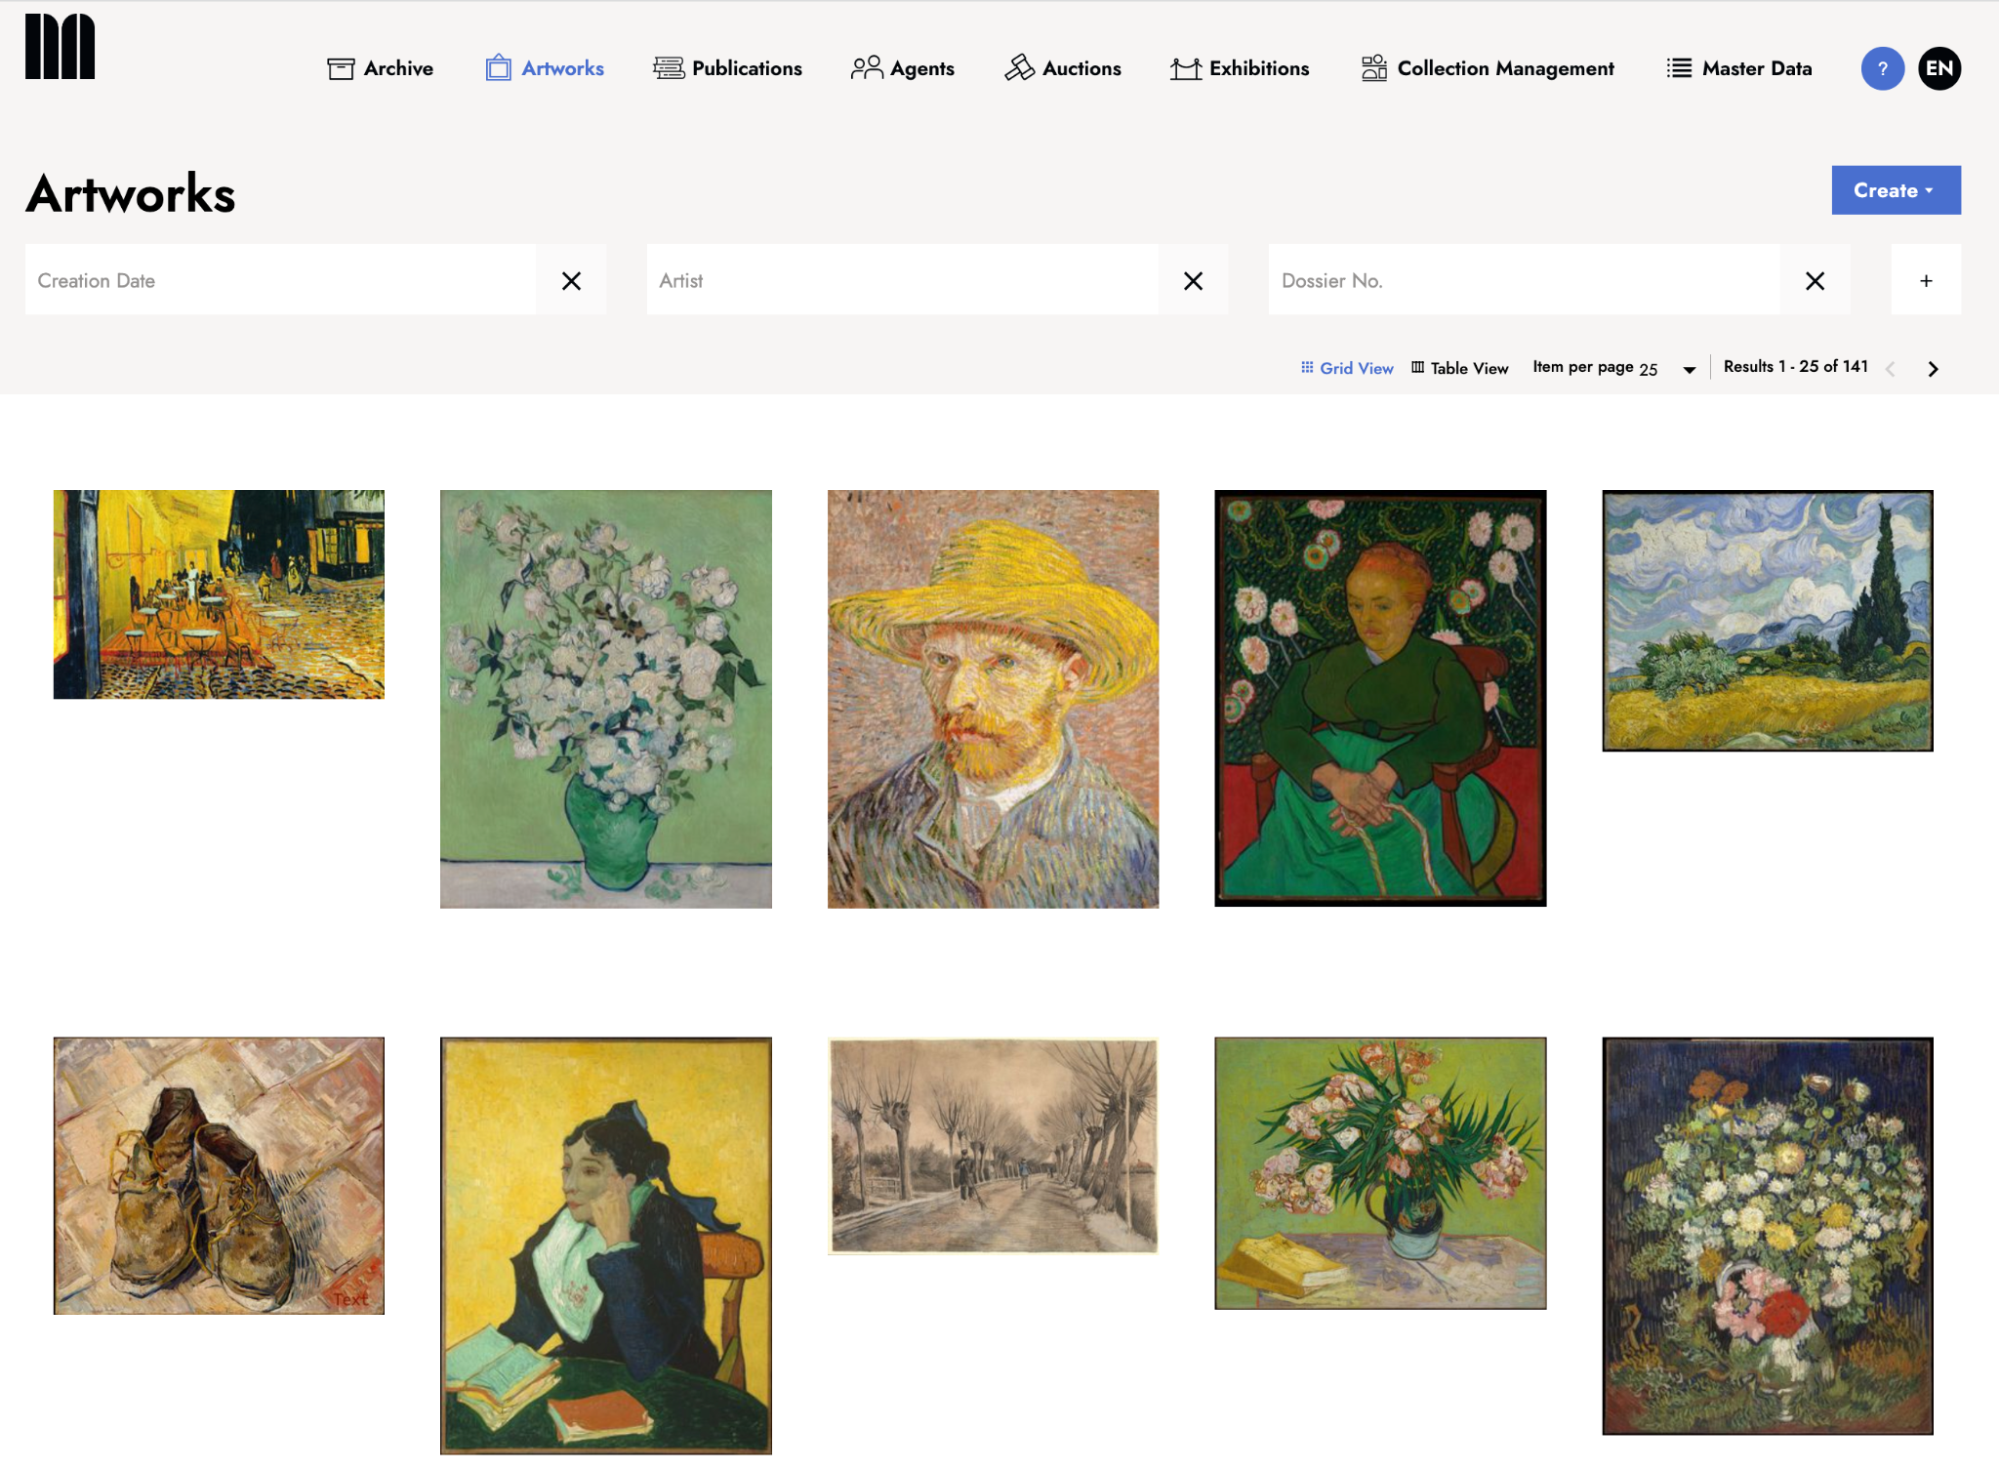This screenshot has height=1469, width=1999.
Task: Clear the Artist filter
Action: point(1193,281)
